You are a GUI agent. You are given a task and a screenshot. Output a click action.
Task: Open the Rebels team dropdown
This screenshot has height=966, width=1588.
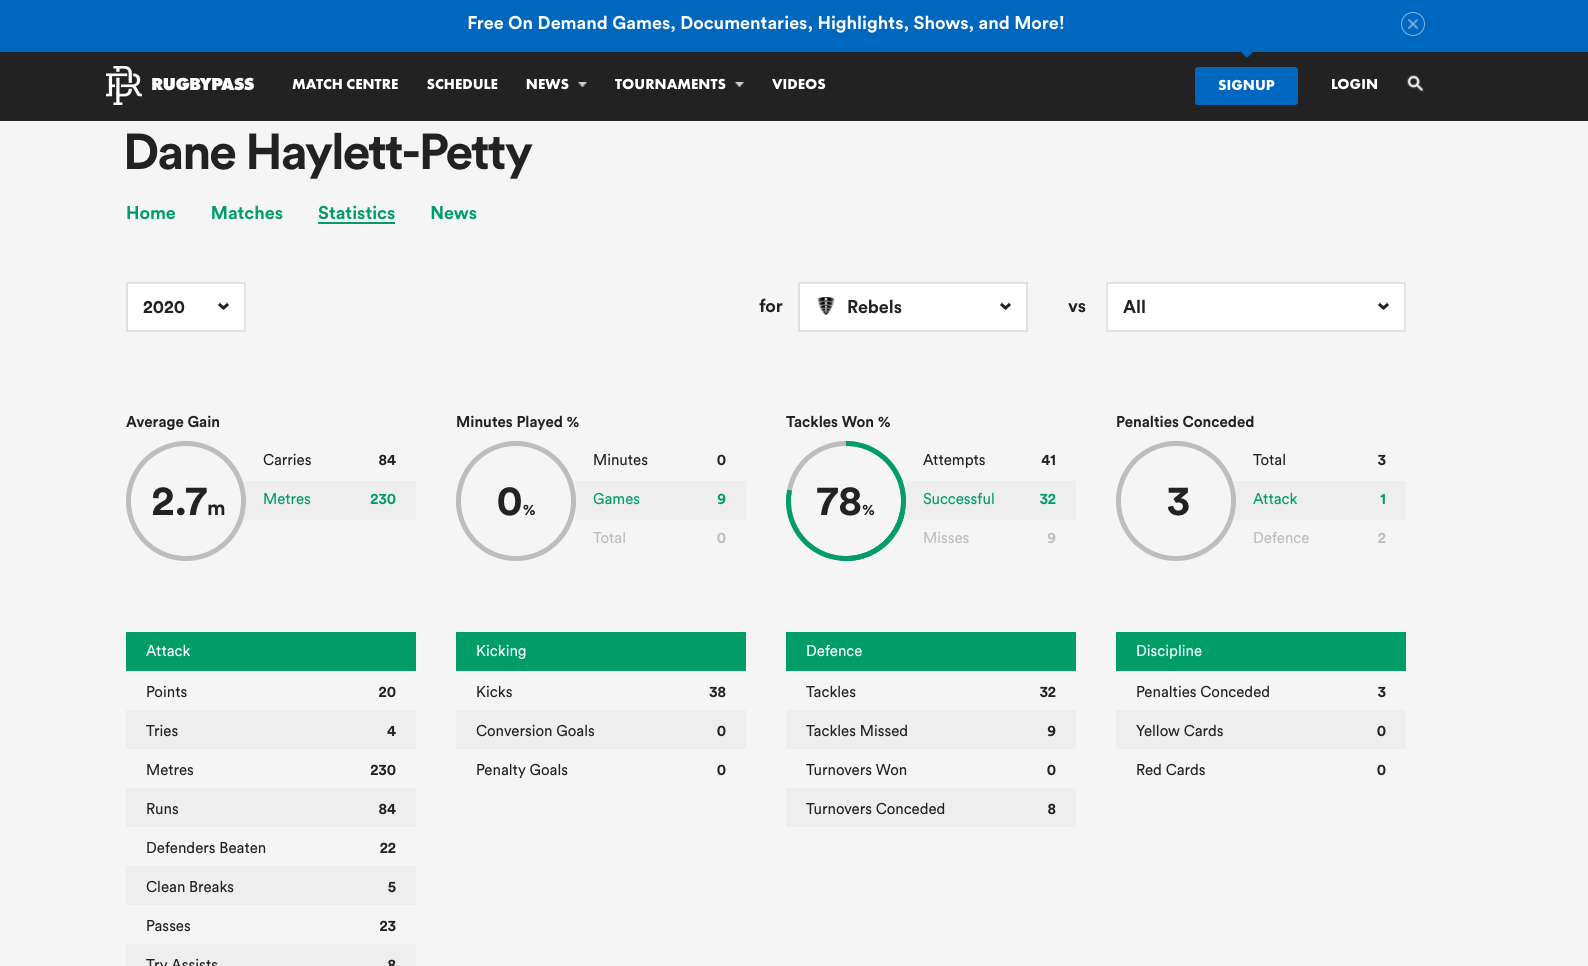(913, 307)
